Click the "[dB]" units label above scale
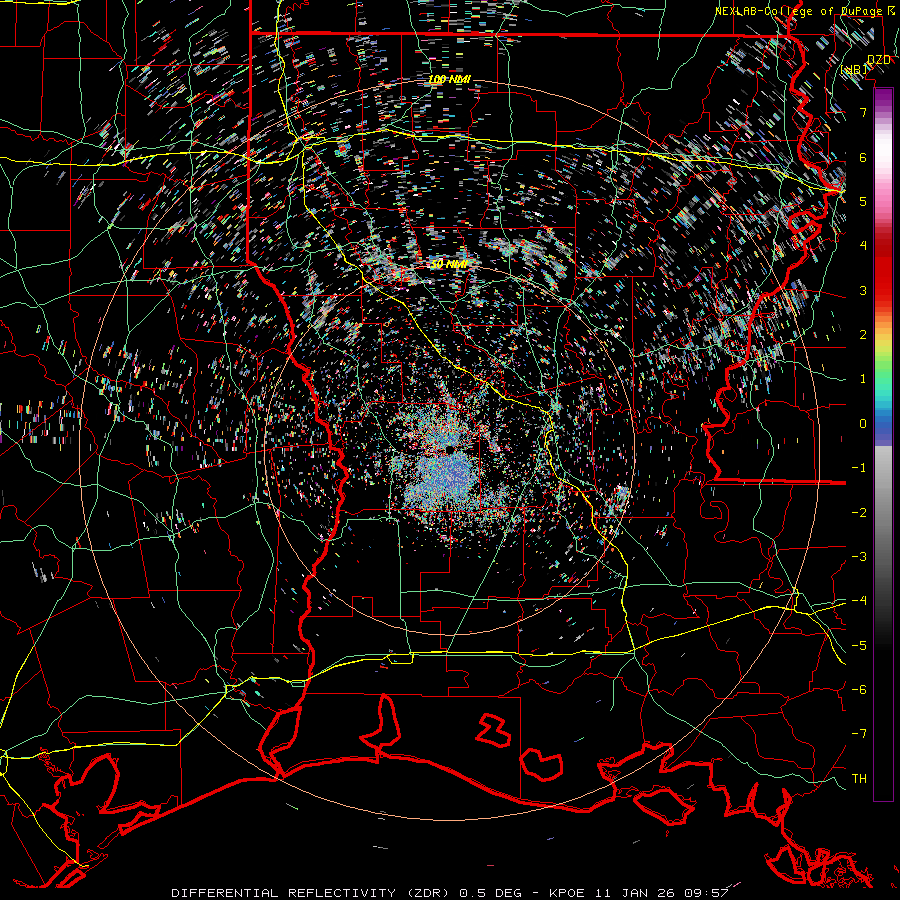This screenshot has height=900, width=900. (855, 70)
